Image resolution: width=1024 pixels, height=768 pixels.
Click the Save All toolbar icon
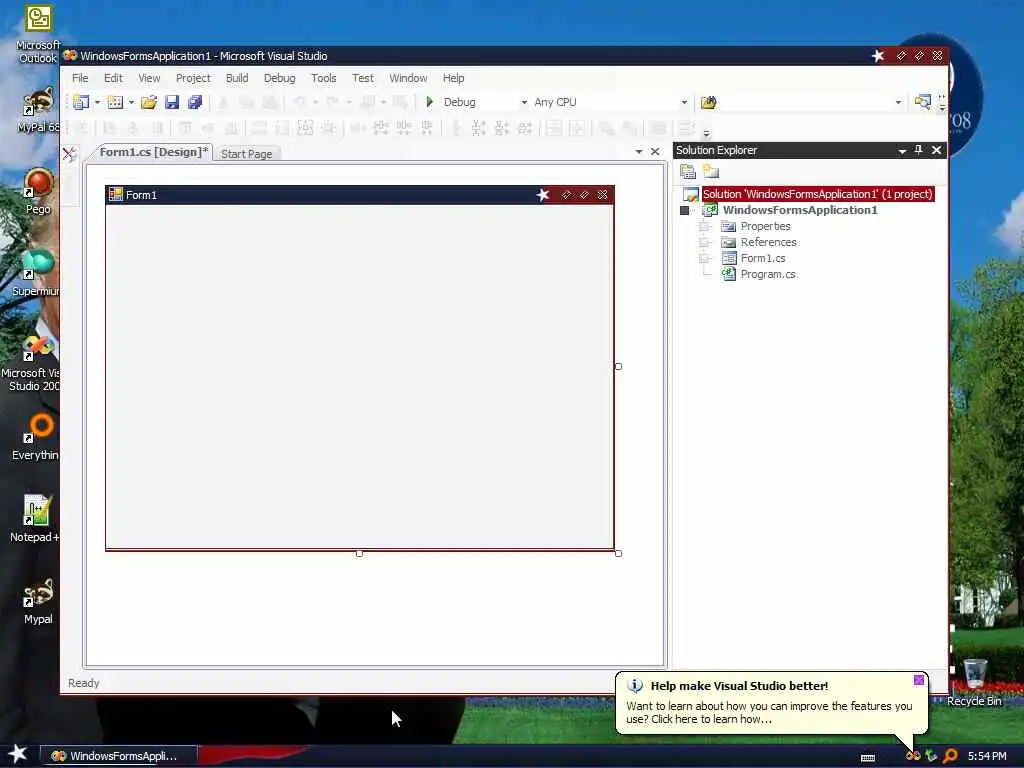195,102
